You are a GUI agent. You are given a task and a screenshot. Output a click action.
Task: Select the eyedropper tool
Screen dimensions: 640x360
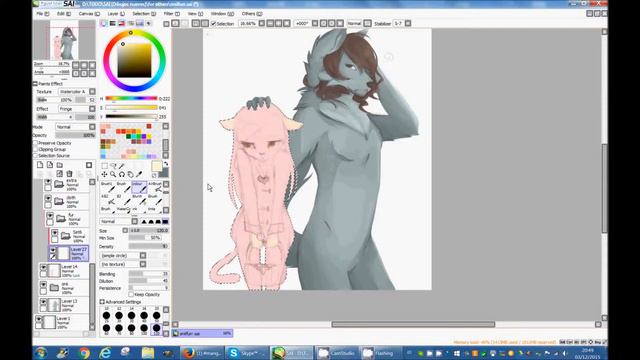pos(139,174)
